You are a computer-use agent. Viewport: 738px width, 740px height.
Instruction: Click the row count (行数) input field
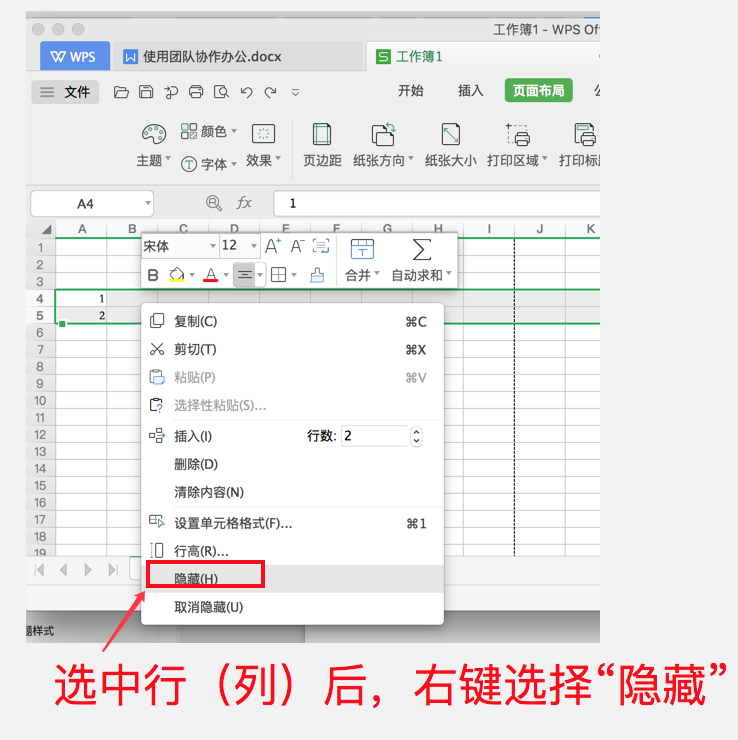pyautogui.click(x=374, y=436)
